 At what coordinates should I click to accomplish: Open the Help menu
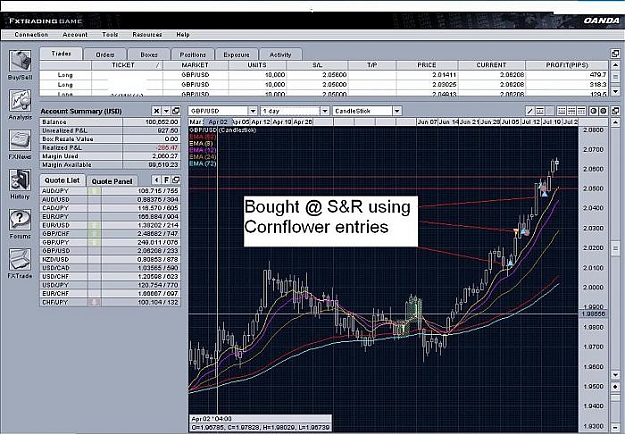pyautogui.click(x=183, y=35)
